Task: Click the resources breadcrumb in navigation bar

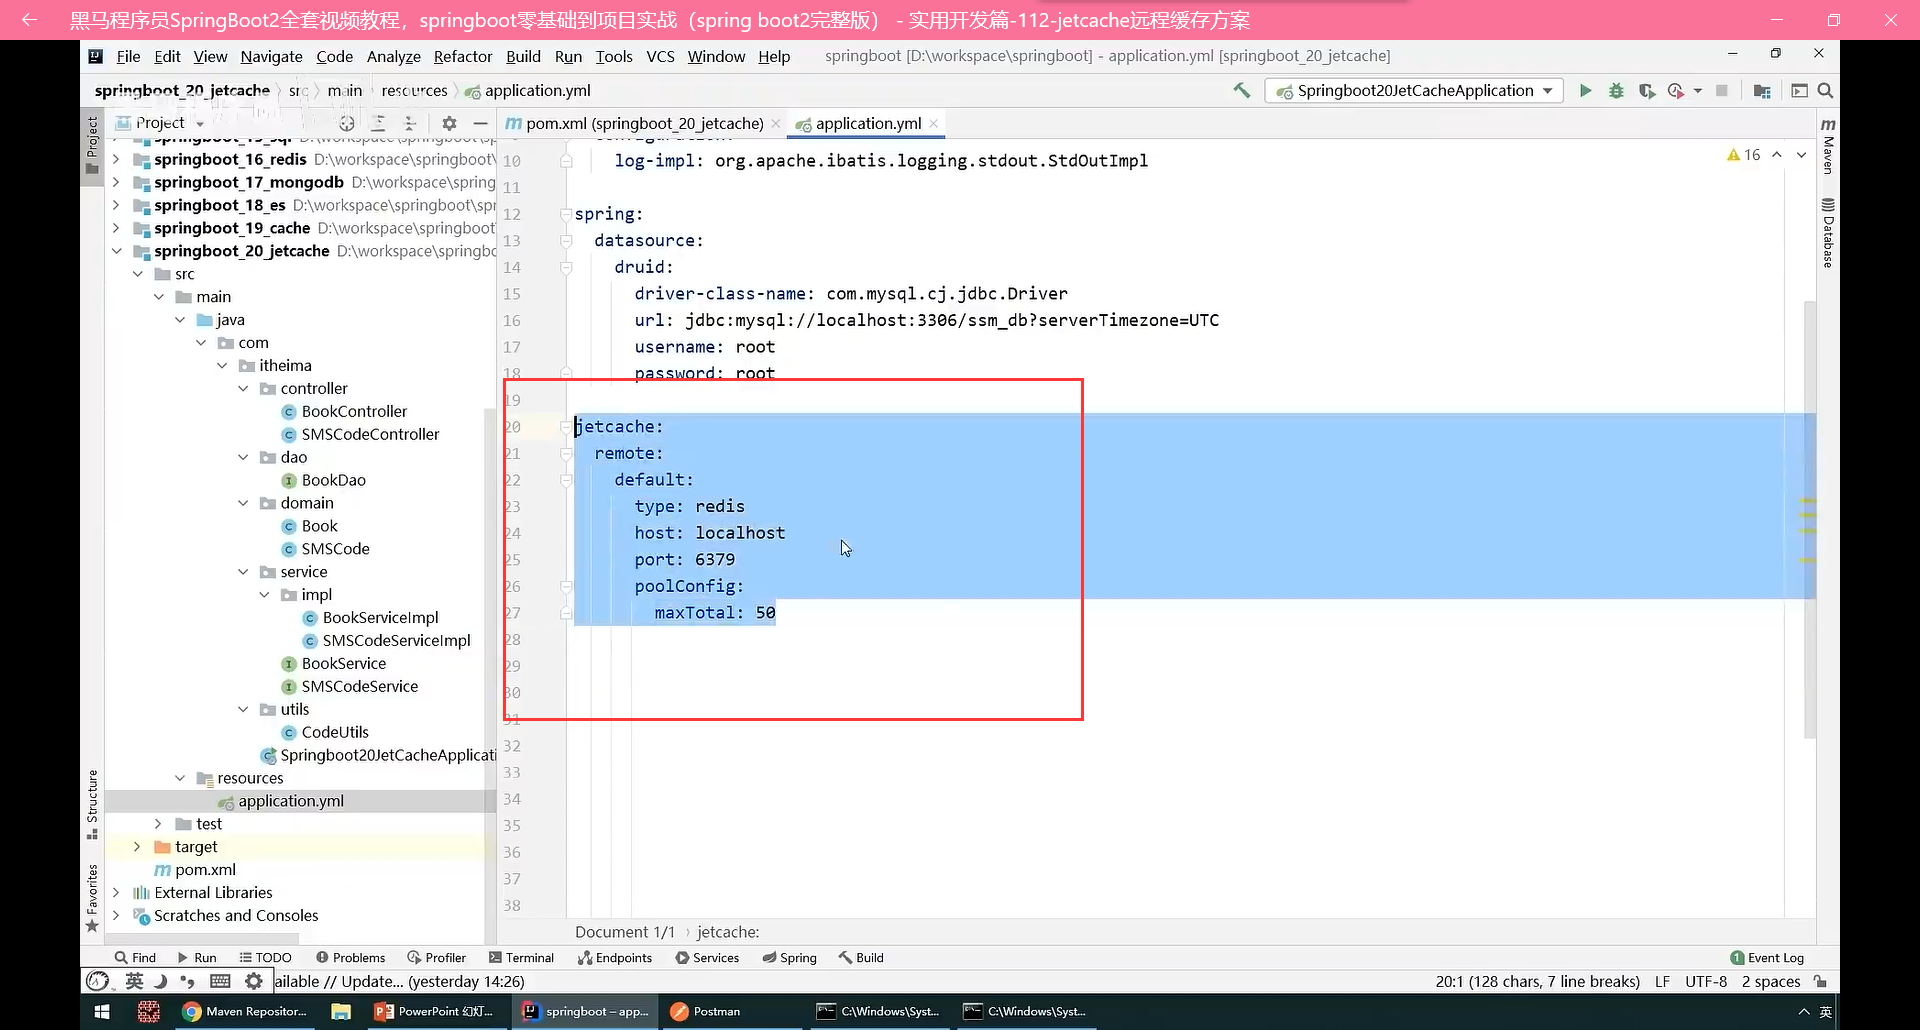Action: tap(414, 91)
